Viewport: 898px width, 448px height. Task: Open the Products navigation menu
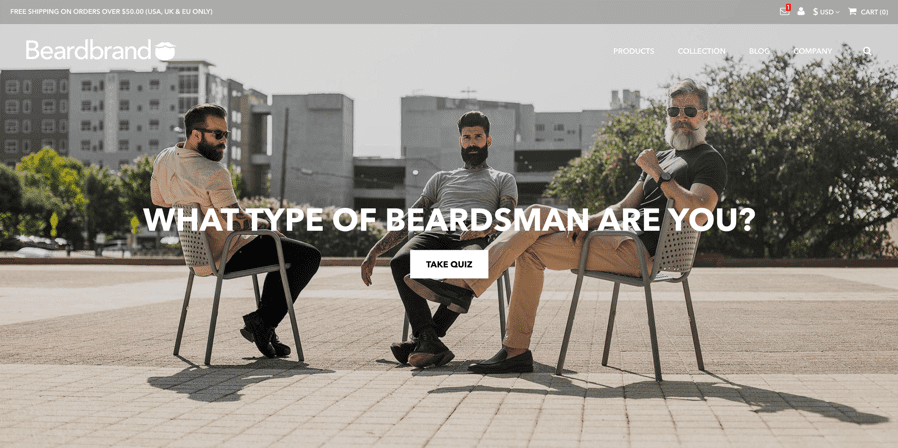633,51
